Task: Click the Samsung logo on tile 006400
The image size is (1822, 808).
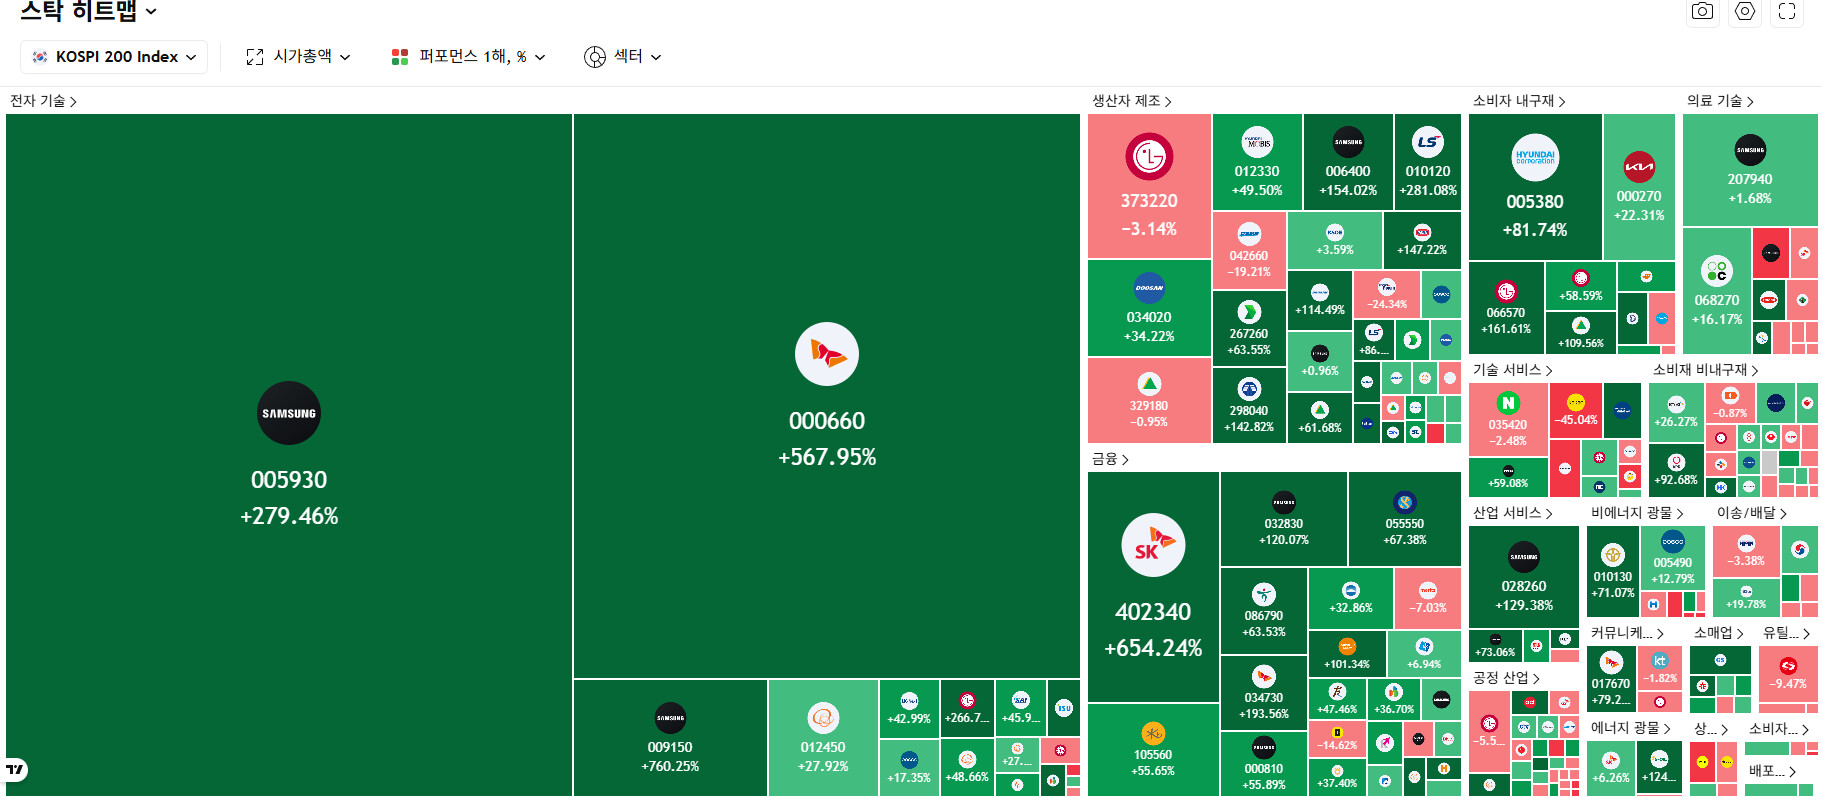Action: [1348, 142]
